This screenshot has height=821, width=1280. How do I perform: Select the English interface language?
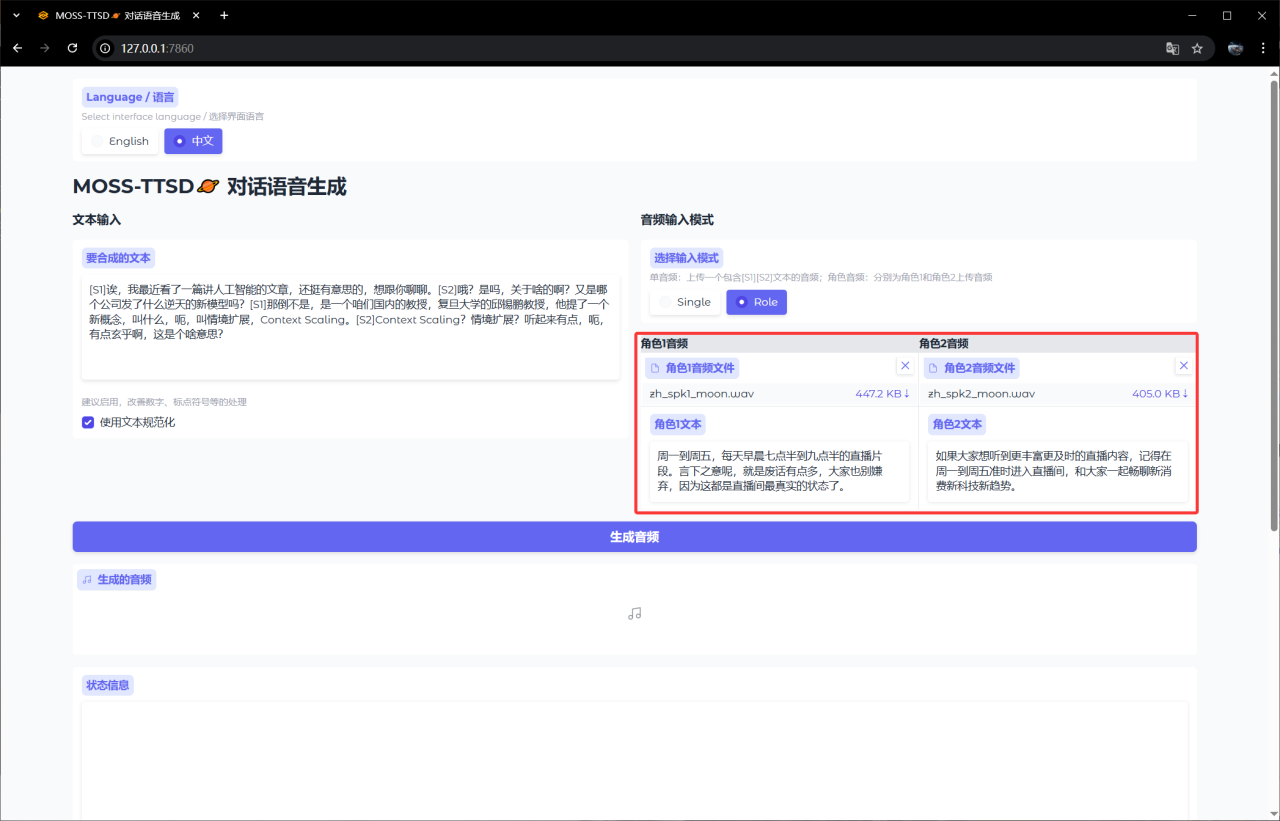(120, 141)
